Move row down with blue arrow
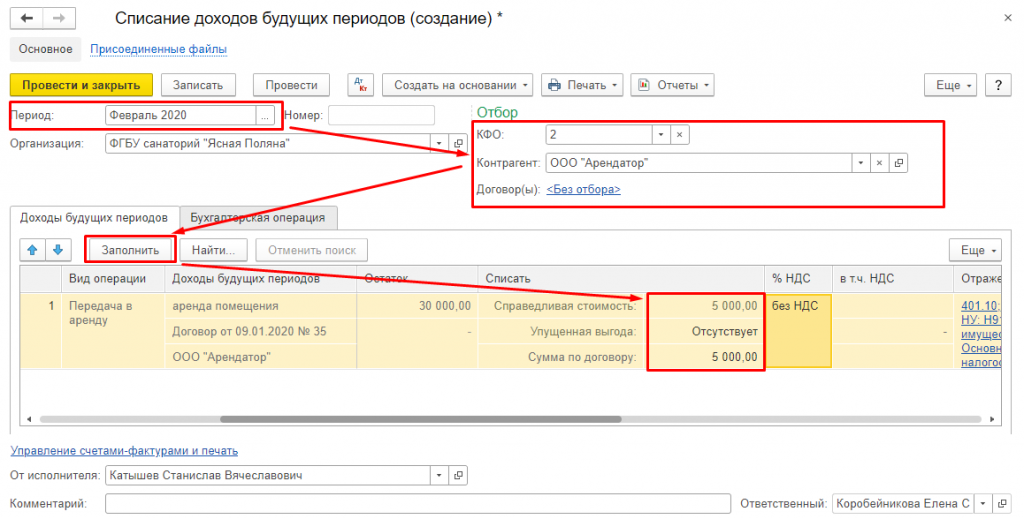This screenshot has height=519, width=1024. point(57,249)
